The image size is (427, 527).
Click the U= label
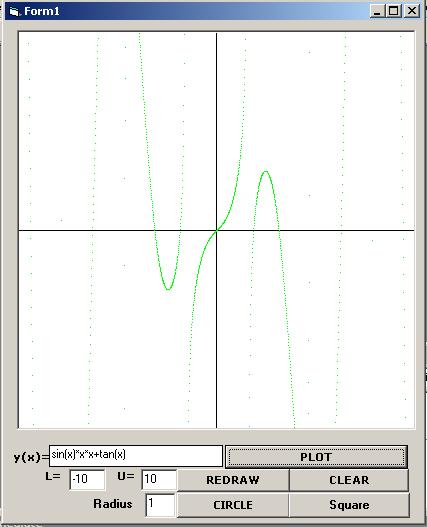click(126, 476)
